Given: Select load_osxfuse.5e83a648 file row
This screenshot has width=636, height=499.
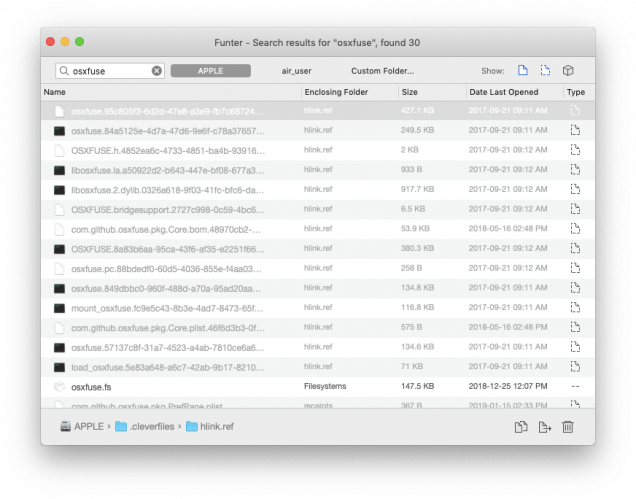Looking at the screenshot, I should 318,367.
